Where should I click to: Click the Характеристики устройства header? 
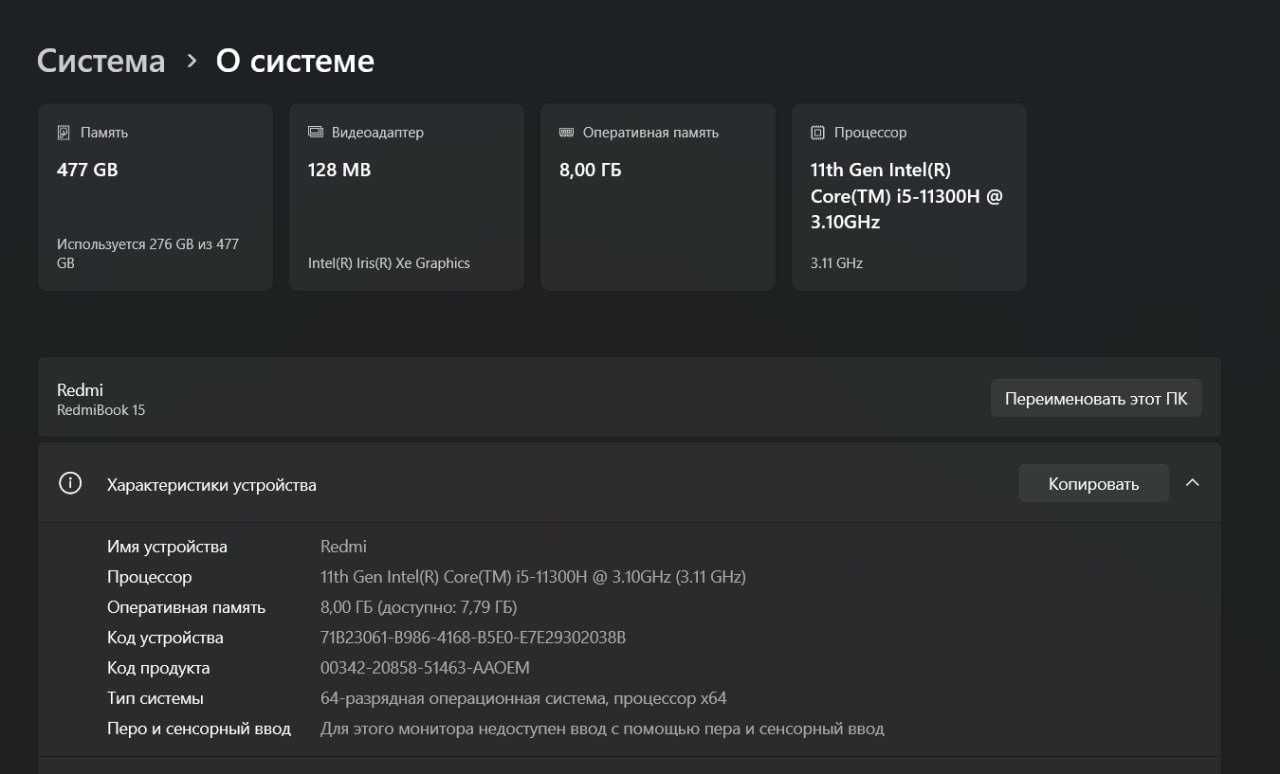pos(629,483)
